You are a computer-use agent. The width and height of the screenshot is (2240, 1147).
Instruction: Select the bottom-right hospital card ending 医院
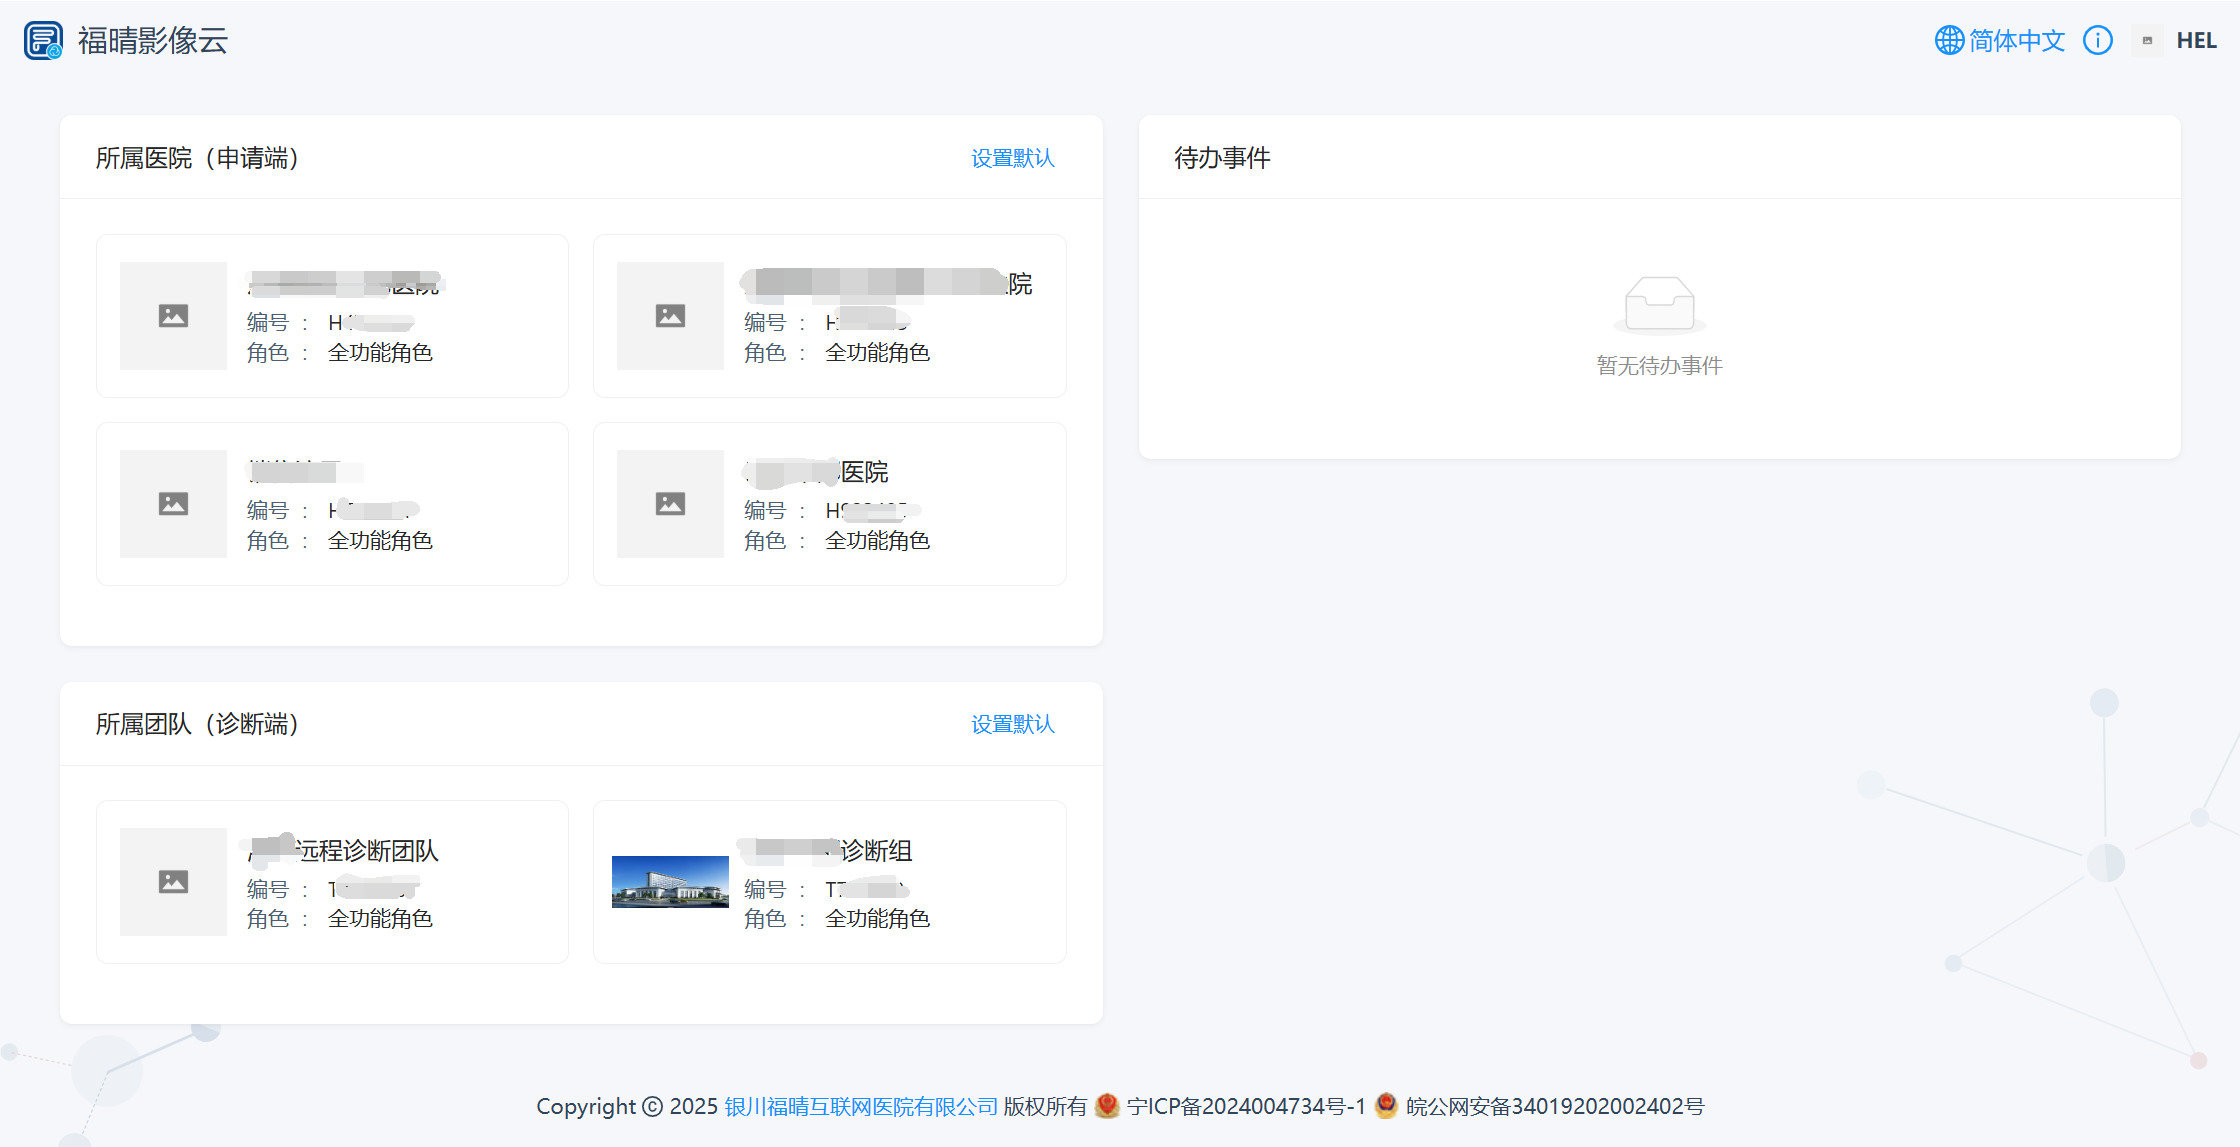click(829, 504)
